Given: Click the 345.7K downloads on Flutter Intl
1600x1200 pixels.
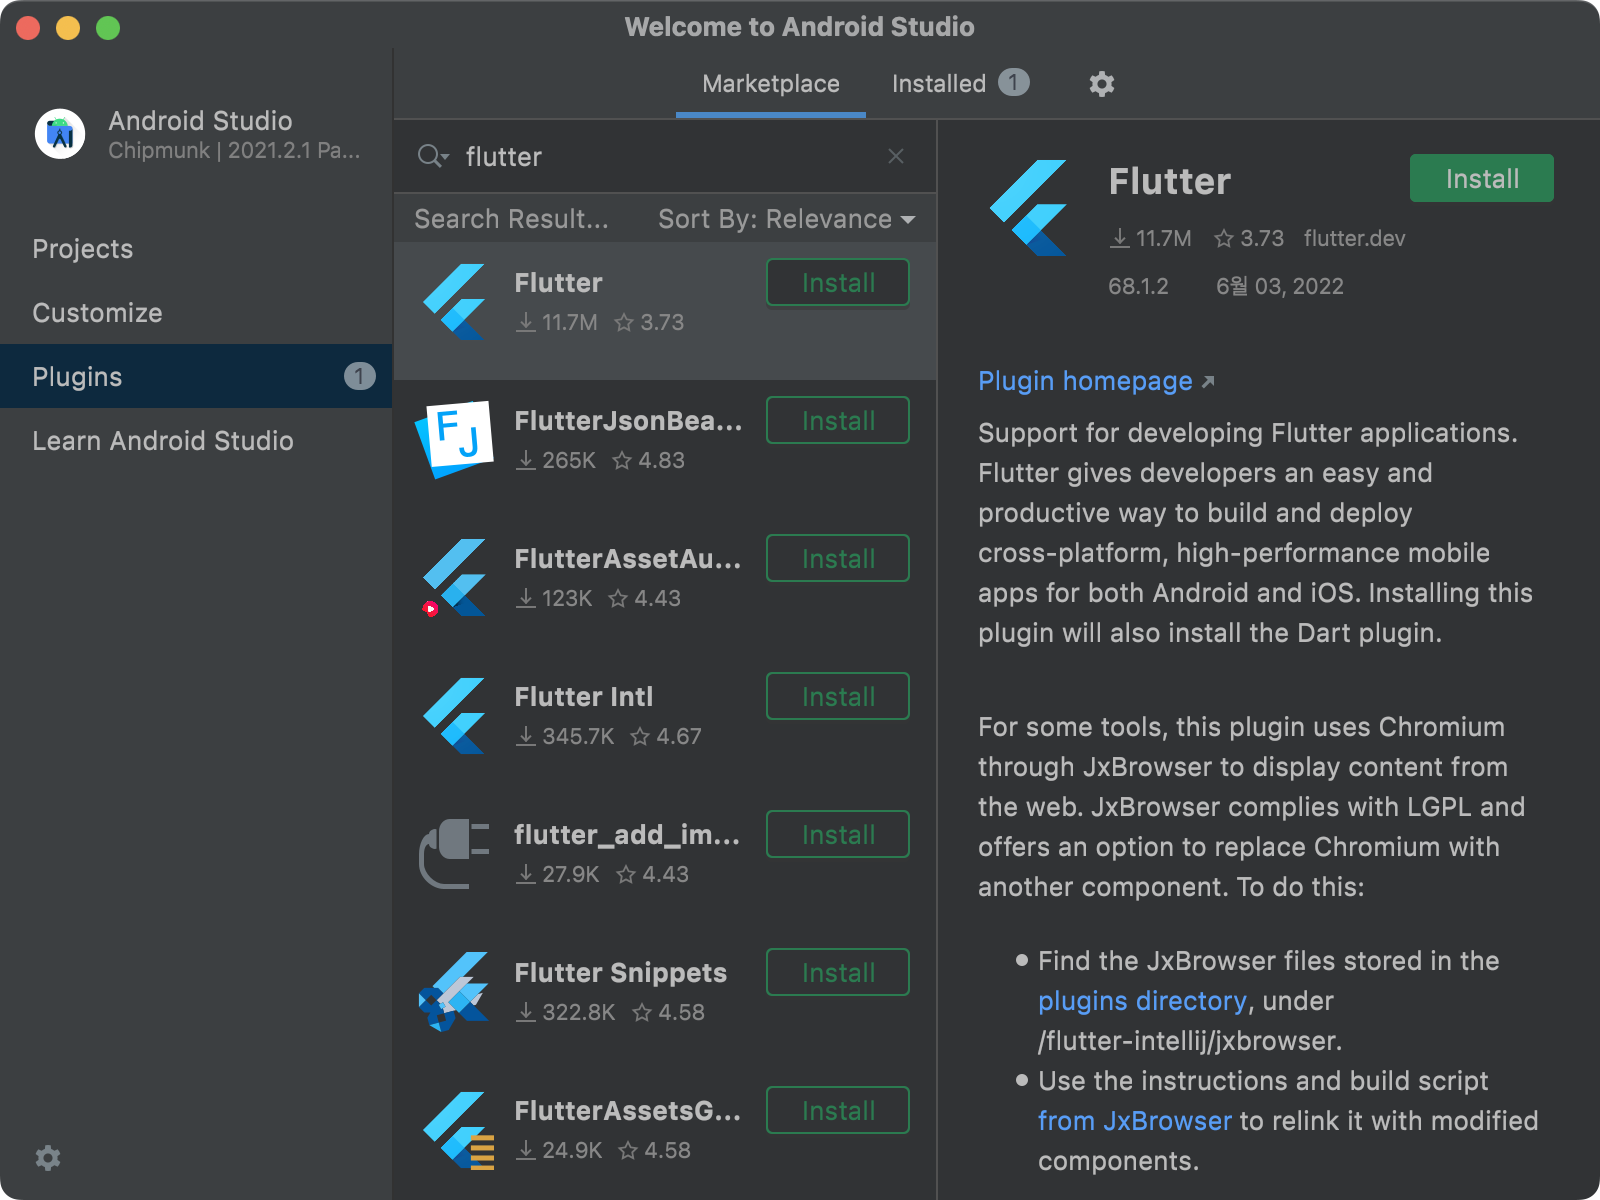Looking at the screenshot, I should pyautogui.click(x=566, y=736).
